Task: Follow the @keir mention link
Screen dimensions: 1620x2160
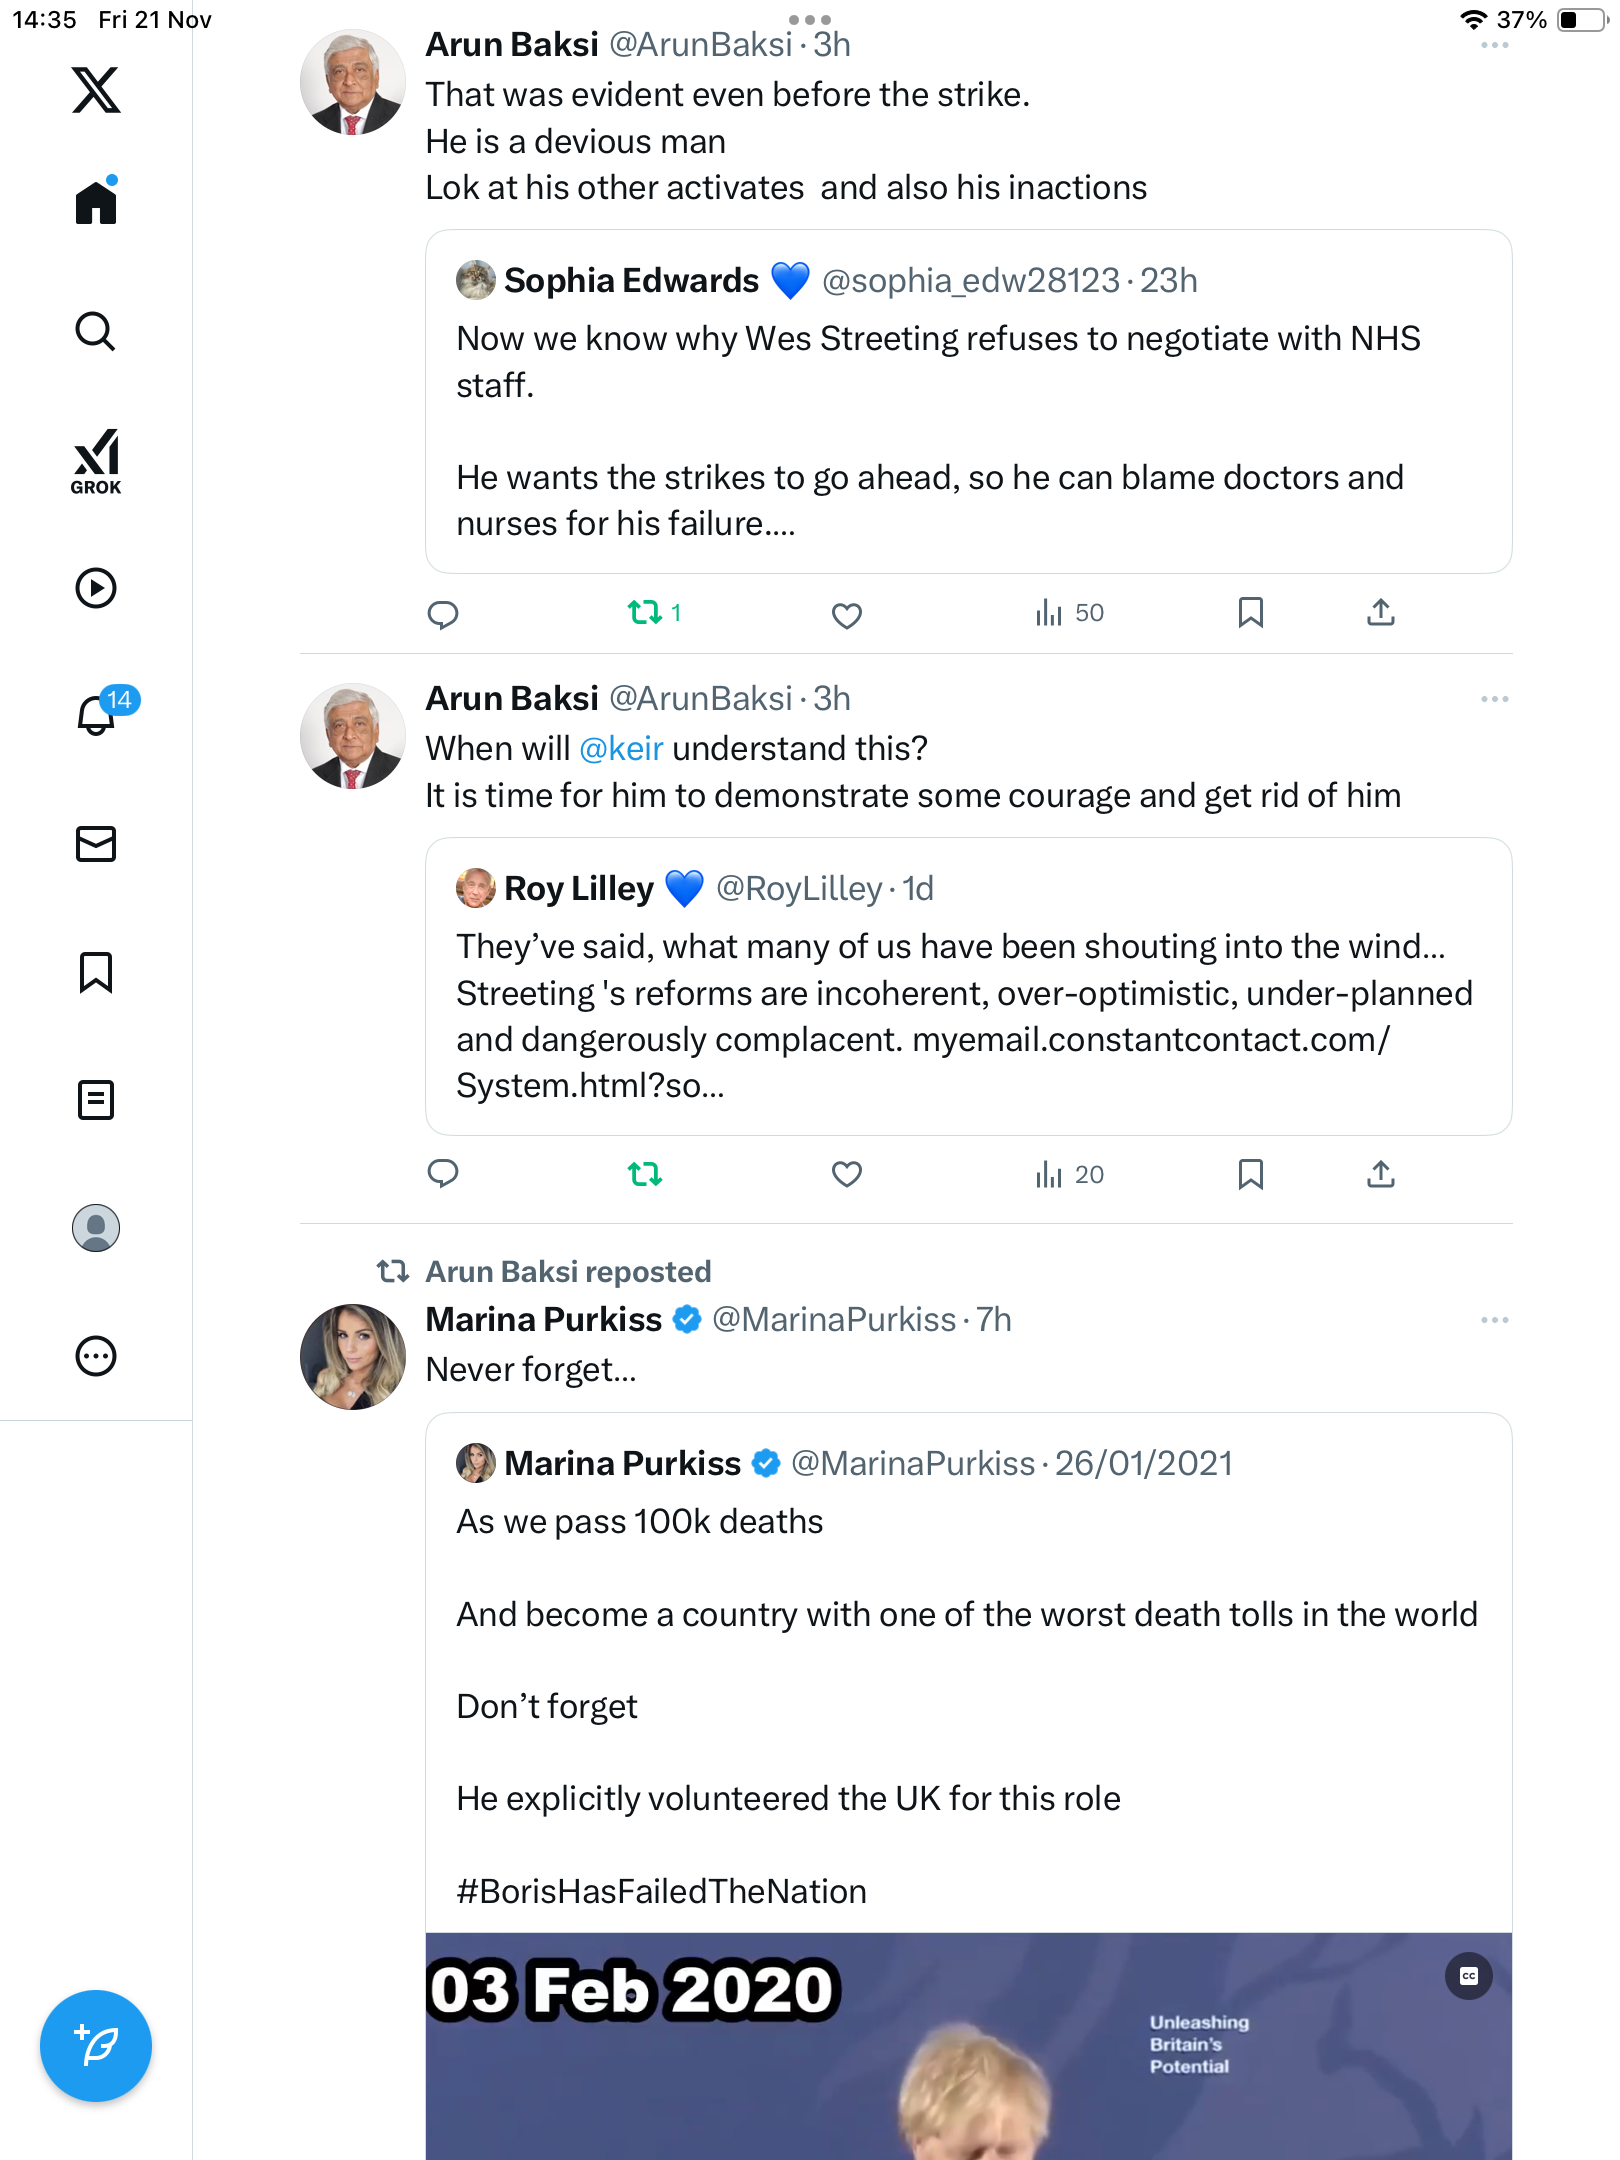Action: click(x=621, y=749)
